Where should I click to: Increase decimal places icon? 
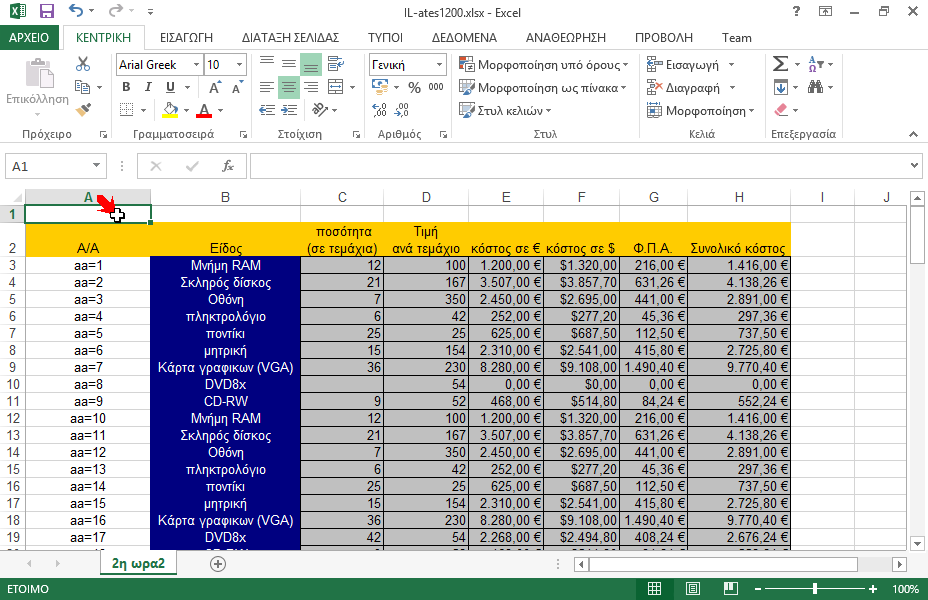coord(379,110)
